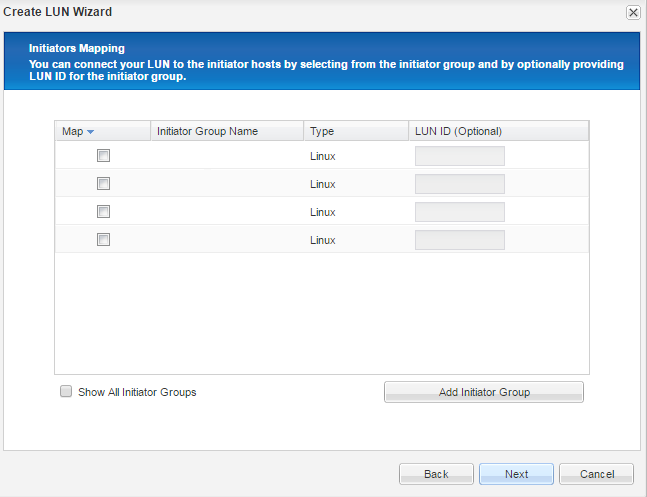Tick the Map checkbox in the second row
This screenshot has width=647, height=497.
(x=103, y=184)
